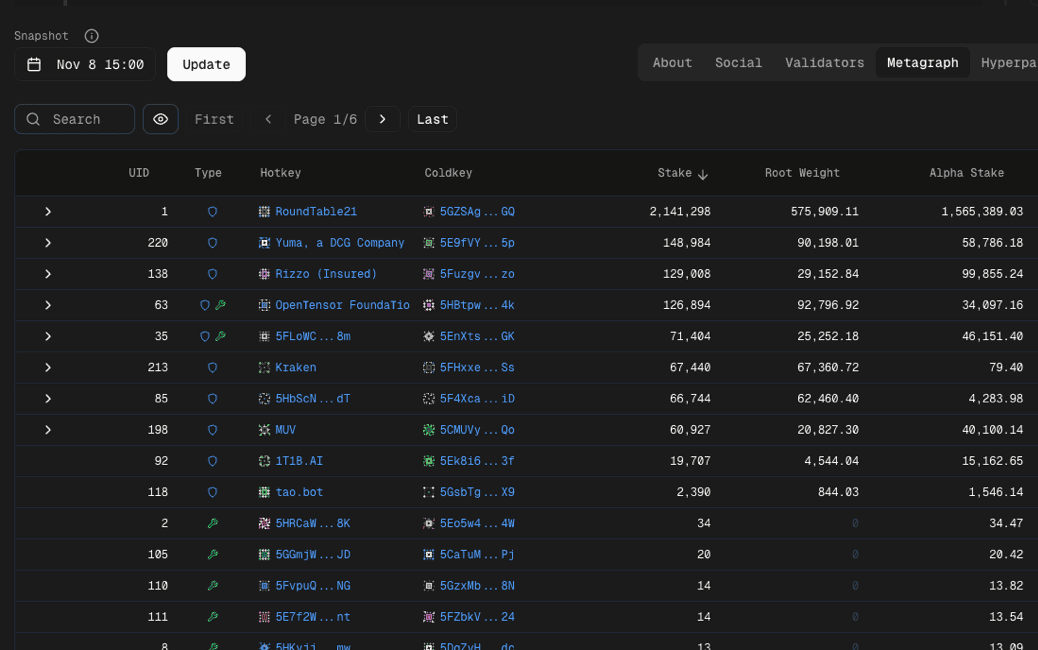Click the info icon next to Snapshot
1038x650 pixels.
[x=92, y=36]
